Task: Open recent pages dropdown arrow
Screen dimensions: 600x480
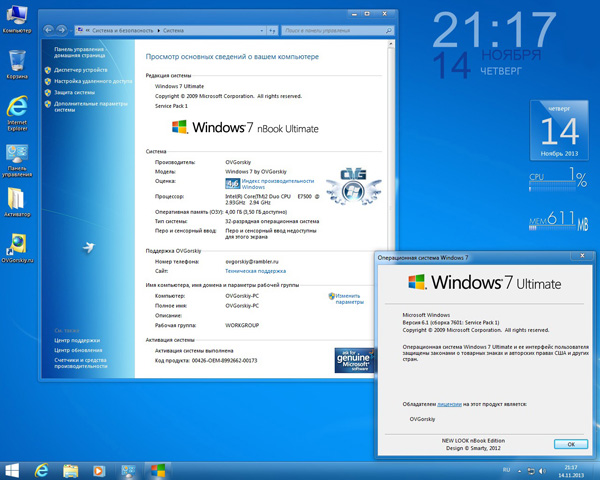Action: 71,30
